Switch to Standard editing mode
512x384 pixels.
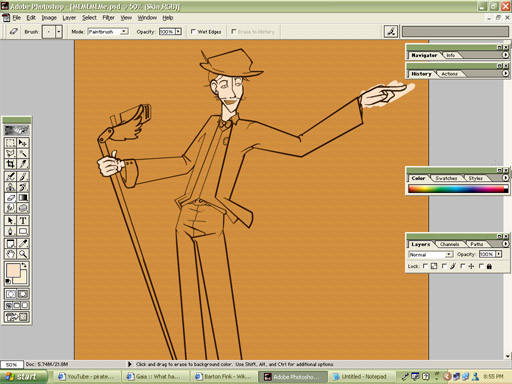point(10,294)
